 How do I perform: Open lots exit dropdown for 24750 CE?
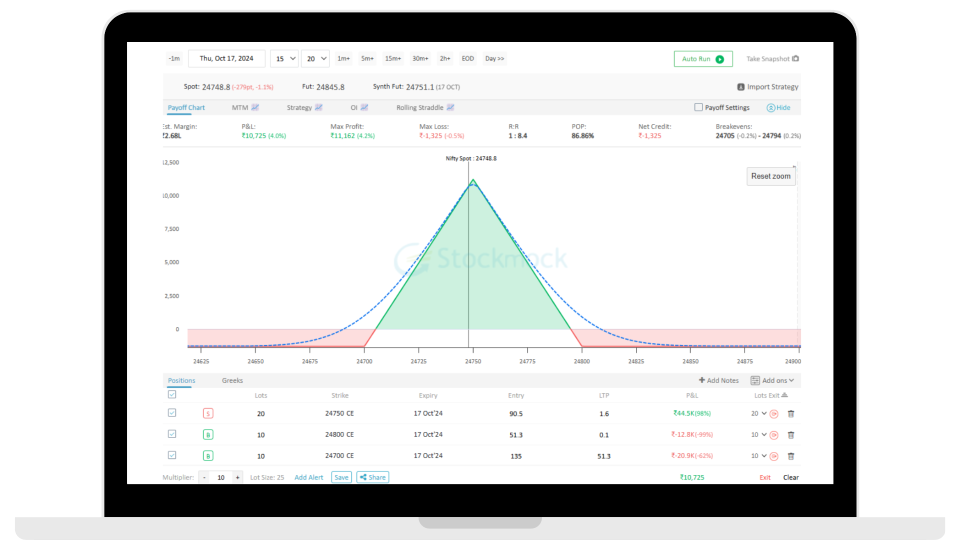(758, 413)
